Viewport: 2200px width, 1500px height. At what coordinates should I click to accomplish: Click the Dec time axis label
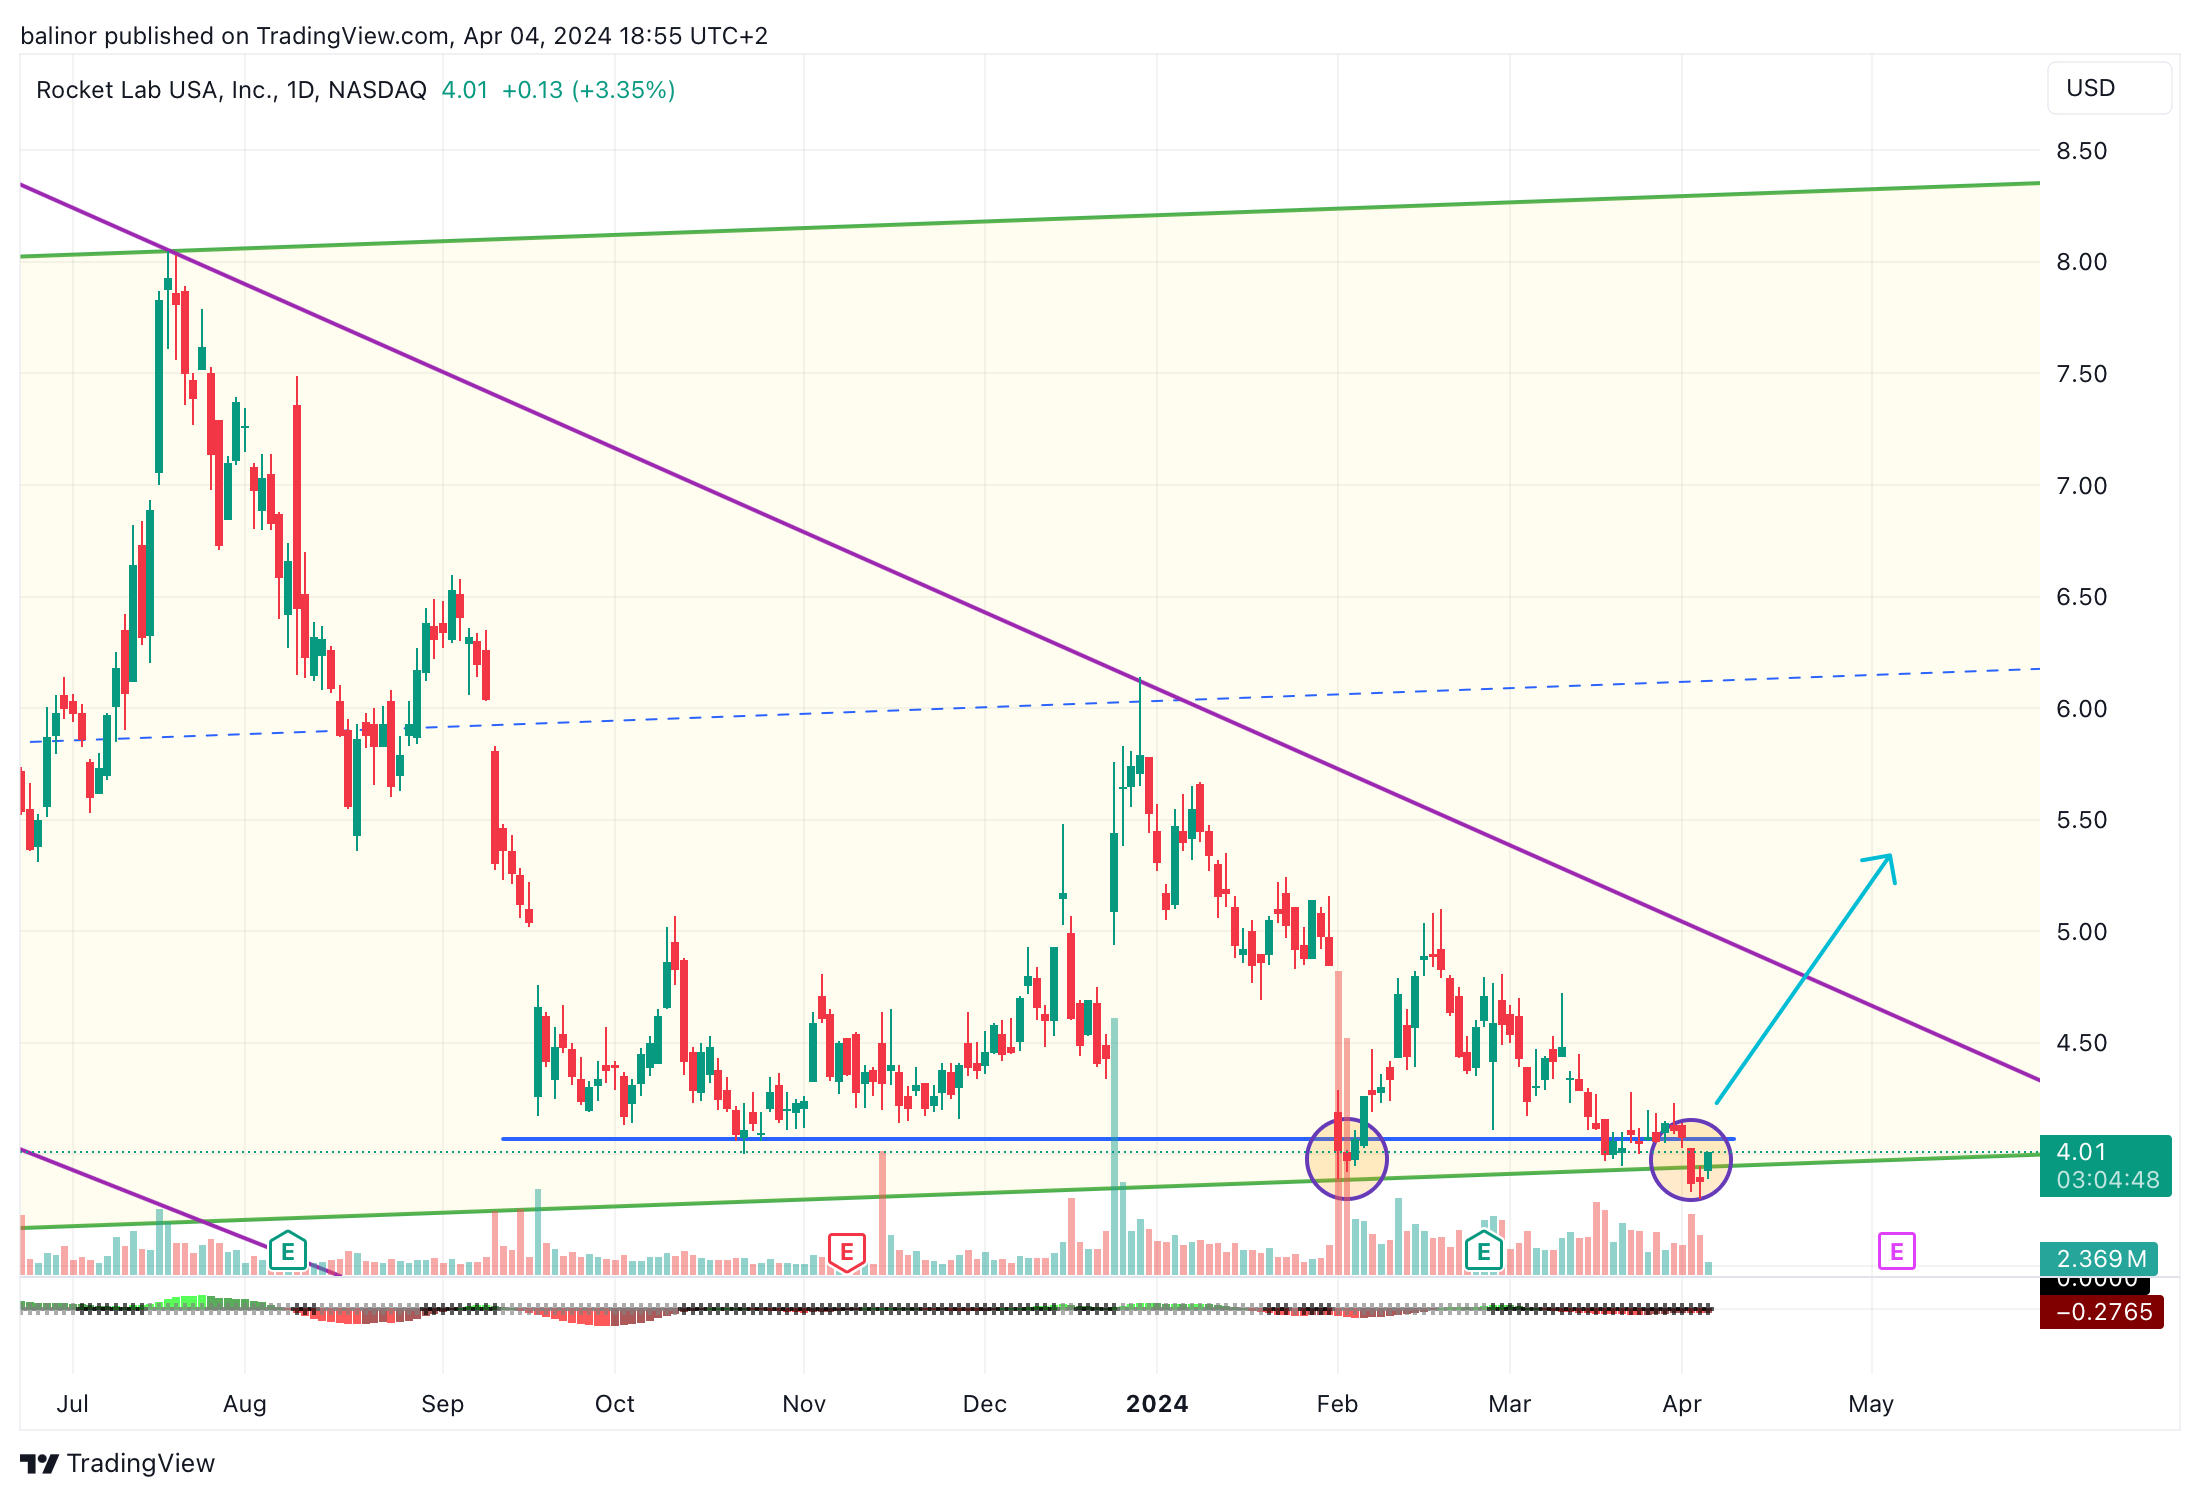pyautogui.click(x=985, y=1404)
